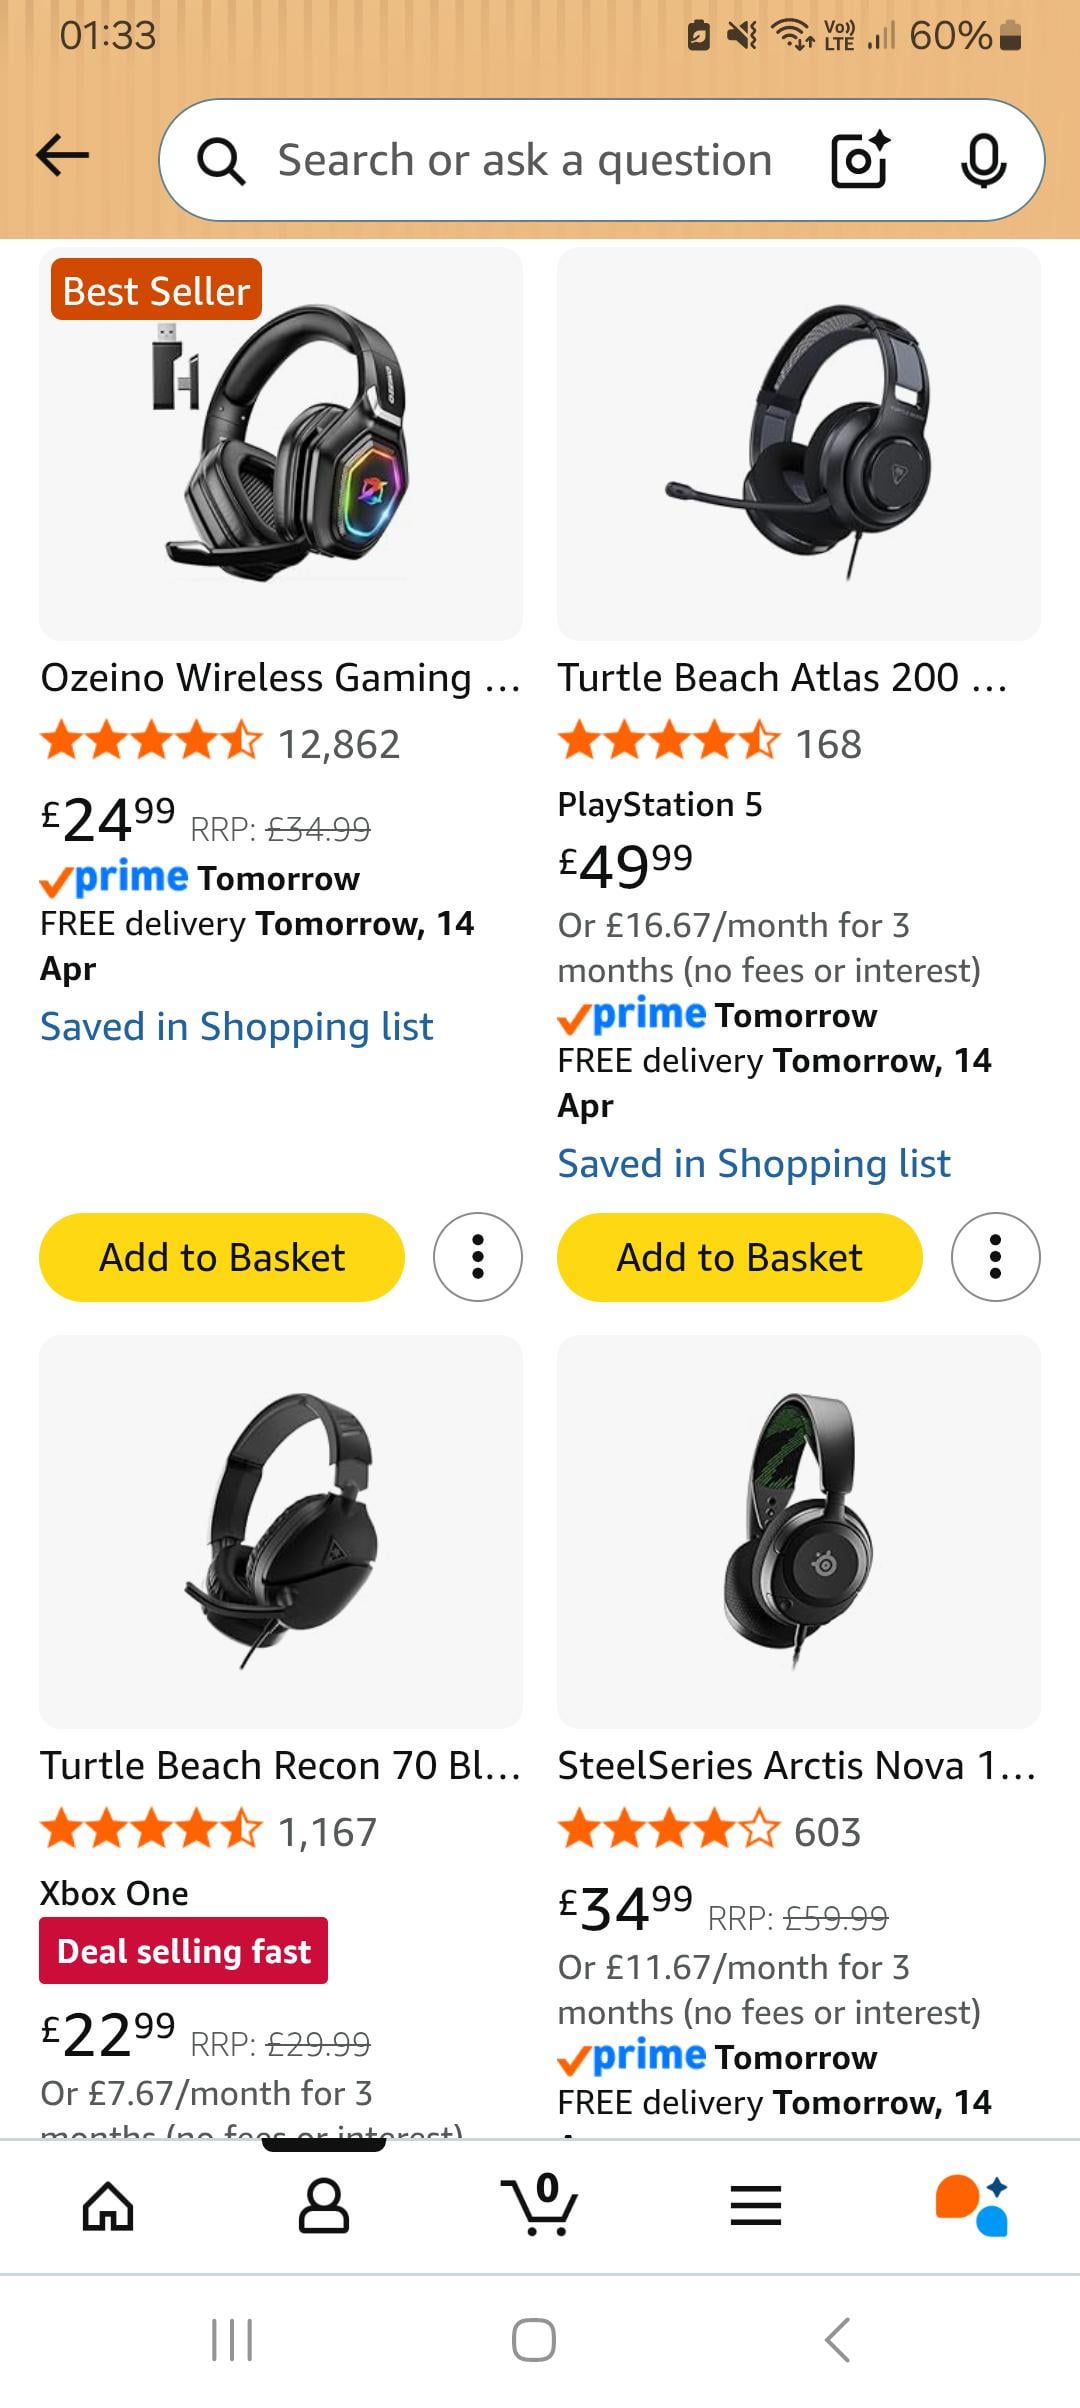Open more options for Ozeino headset
This screenshot has width=1080, height=2408.
478,1257
